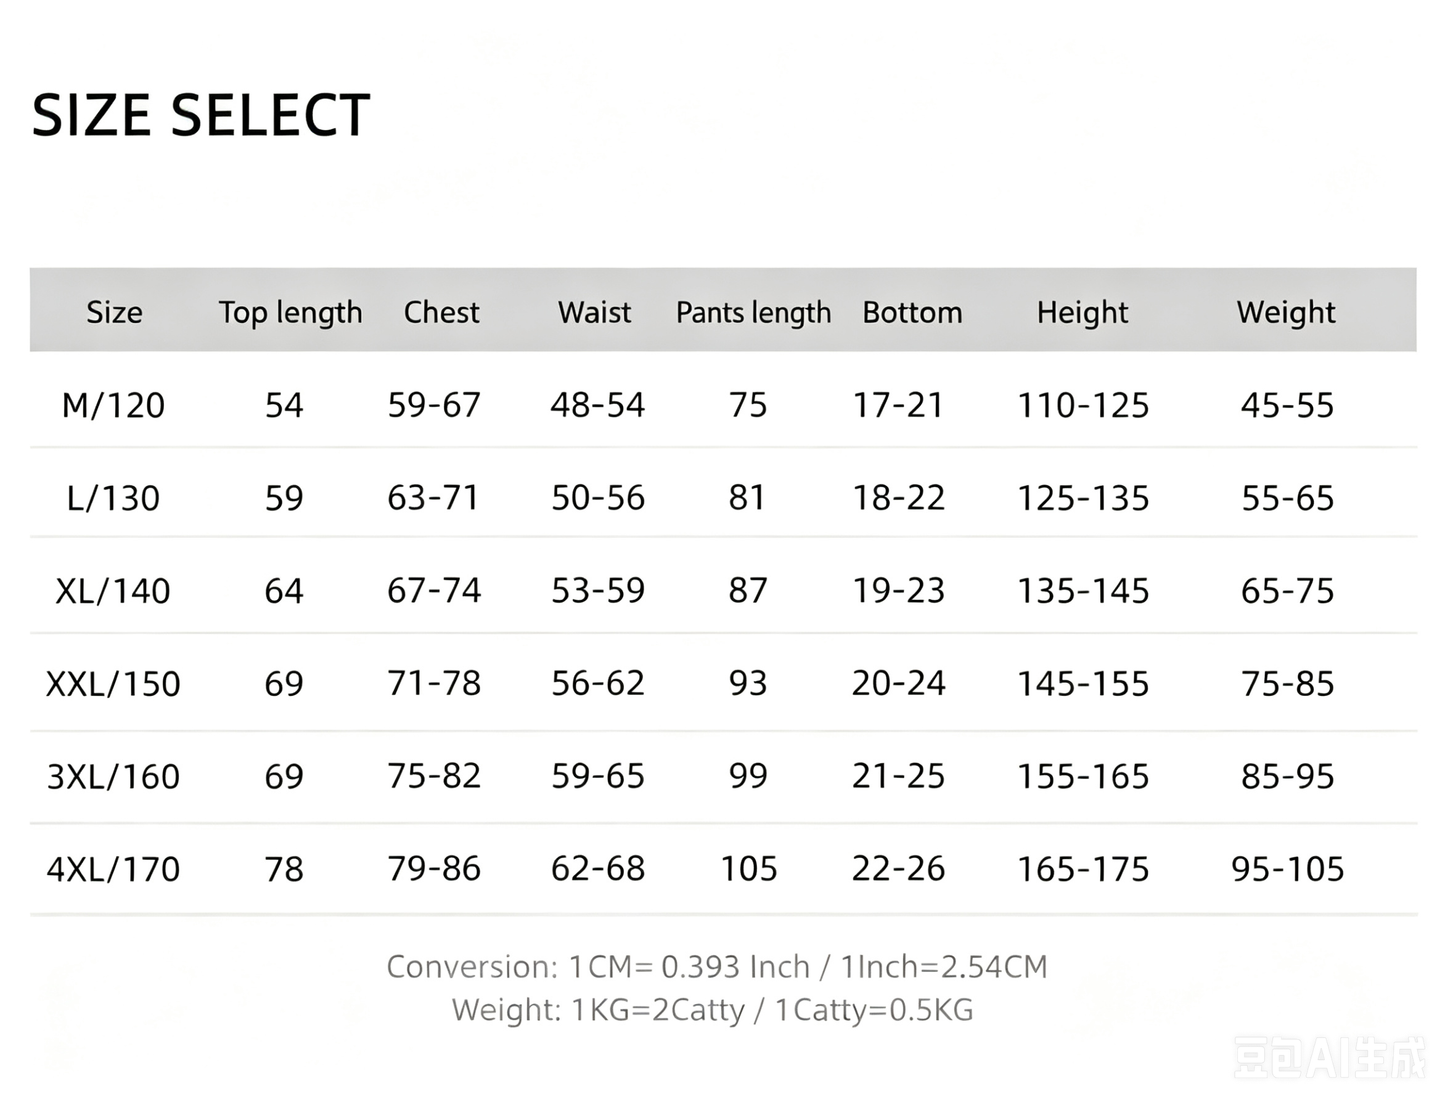This screenshot has height=1102, width=1445.
Task: Click the KG to Catty weight note
Action: [712, 1010]
